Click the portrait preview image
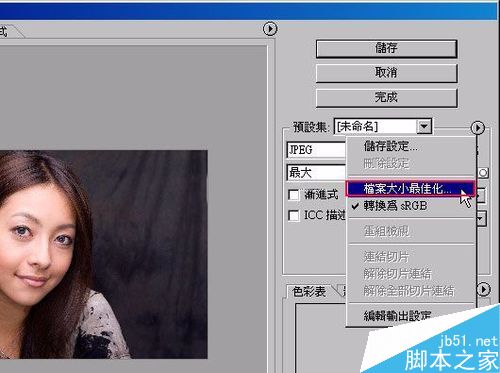The height and width of the screenshot is (373, 500). (104, 254)
